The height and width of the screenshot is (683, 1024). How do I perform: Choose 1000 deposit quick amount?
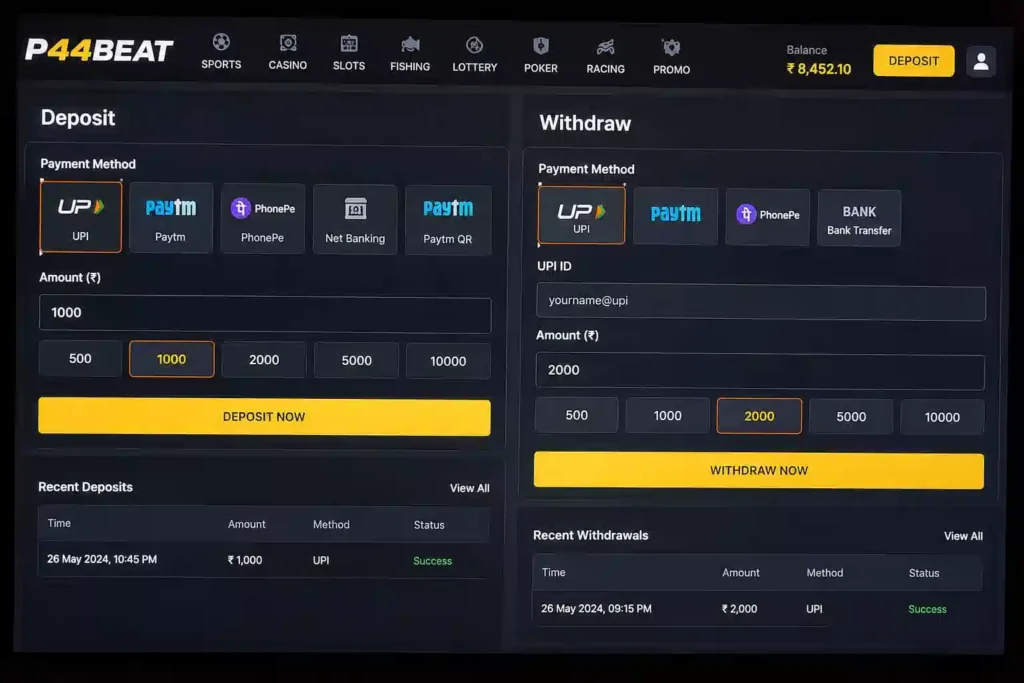coord(172,359)
